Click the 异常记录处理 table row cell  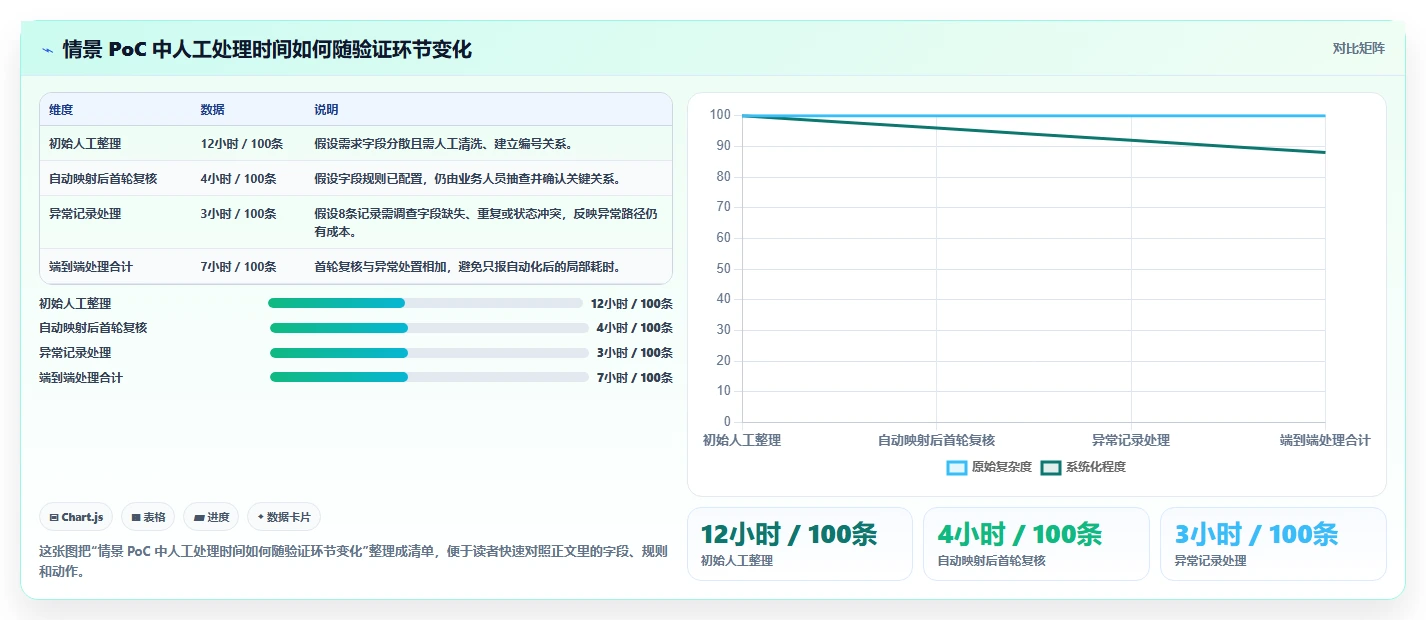point(85,214)
